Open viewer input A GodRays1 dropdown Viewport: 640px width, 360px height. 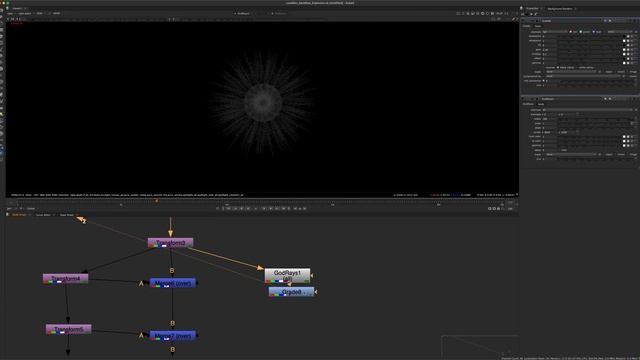[x=244, y=13]
